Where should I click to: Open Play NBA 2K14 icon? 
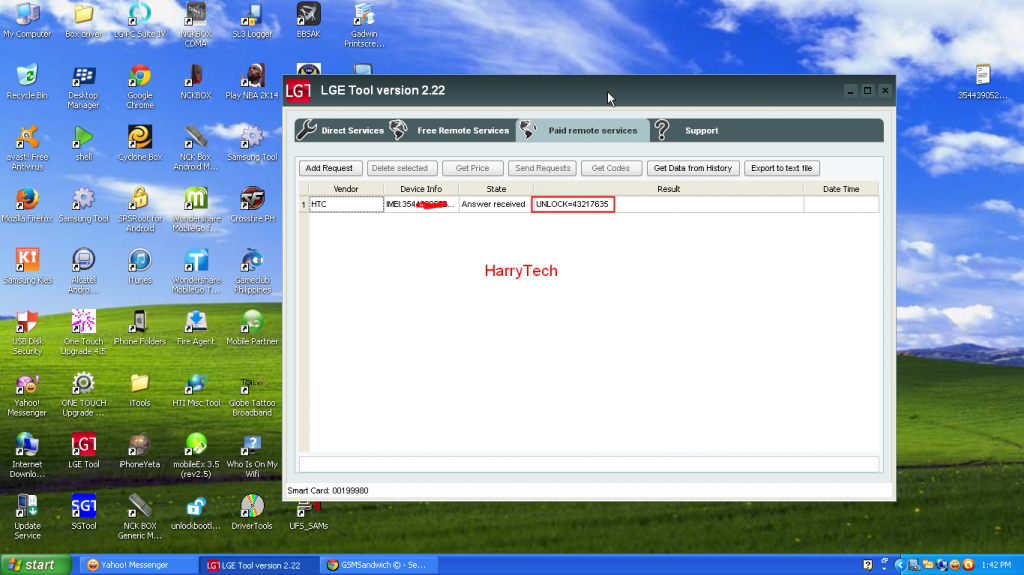coord(252,82)
